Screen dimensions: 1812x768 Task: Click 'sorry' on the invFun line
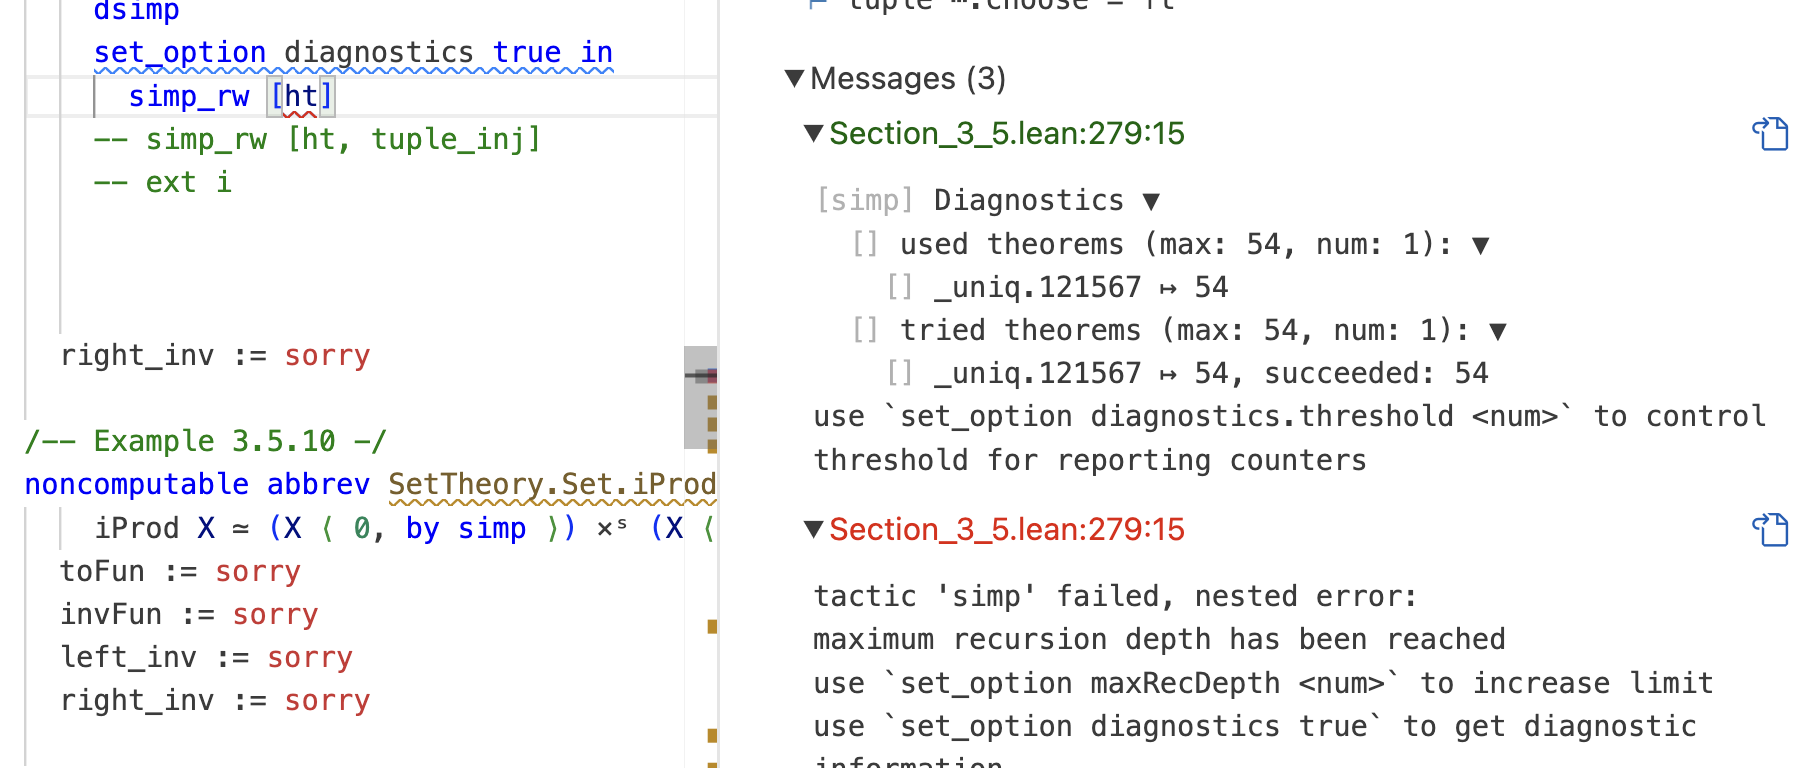click(275, 614)
